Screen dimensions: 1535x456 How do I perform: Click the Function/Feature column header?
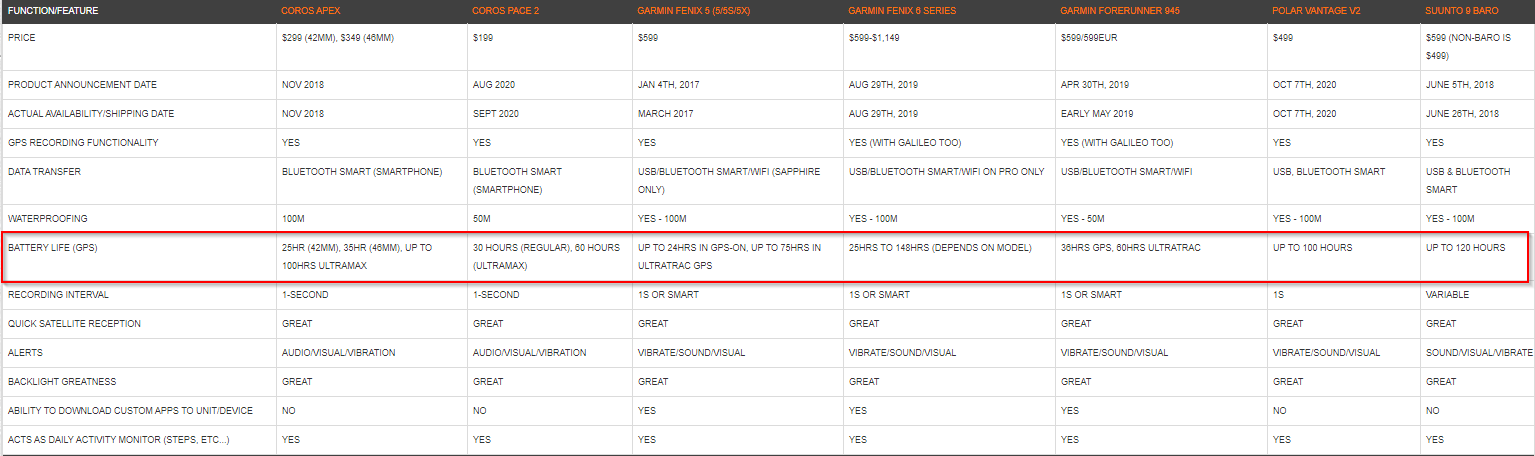point(52,11)
